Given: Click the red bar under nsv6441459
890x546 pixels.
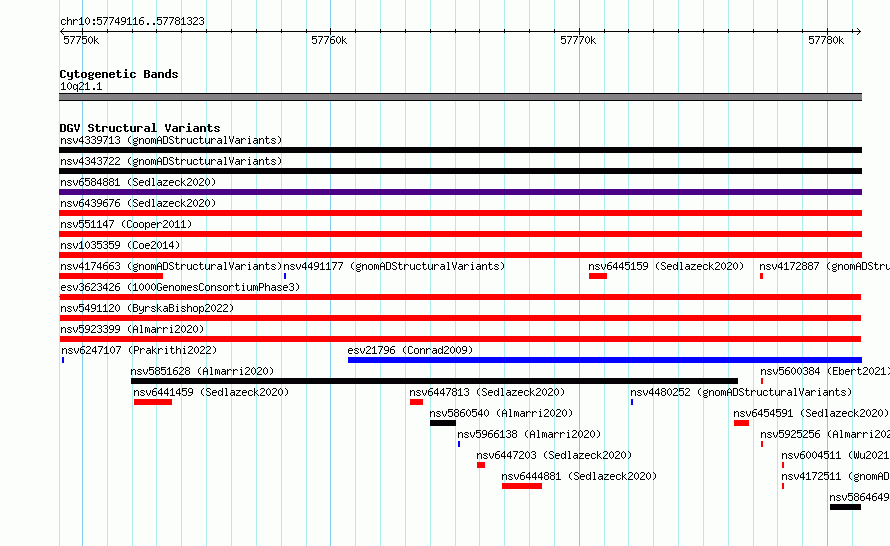Looking at the screenshot, I should click(x=153, y=402).
